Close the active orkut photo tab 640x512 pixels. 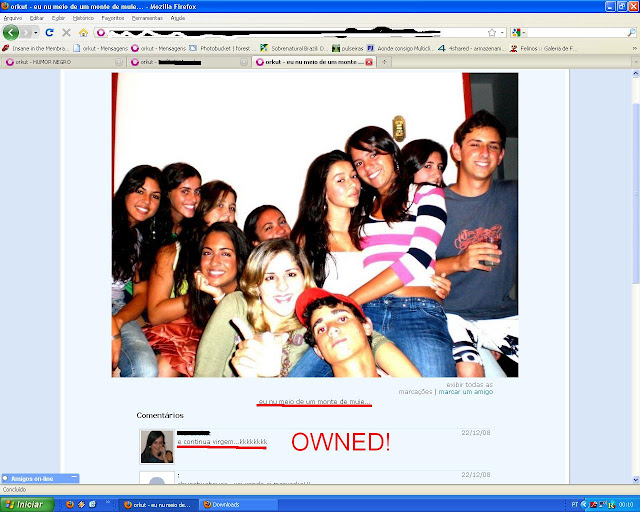click(369, 62)
